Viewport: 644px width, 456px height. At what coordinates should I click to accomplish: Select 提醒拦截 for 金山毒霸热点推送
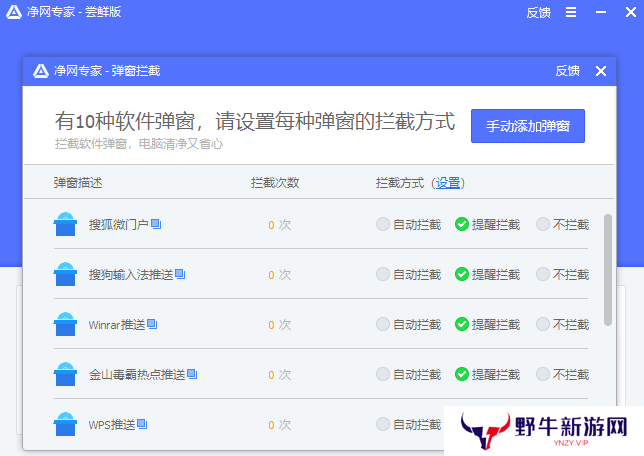click(x=488, y=374)
